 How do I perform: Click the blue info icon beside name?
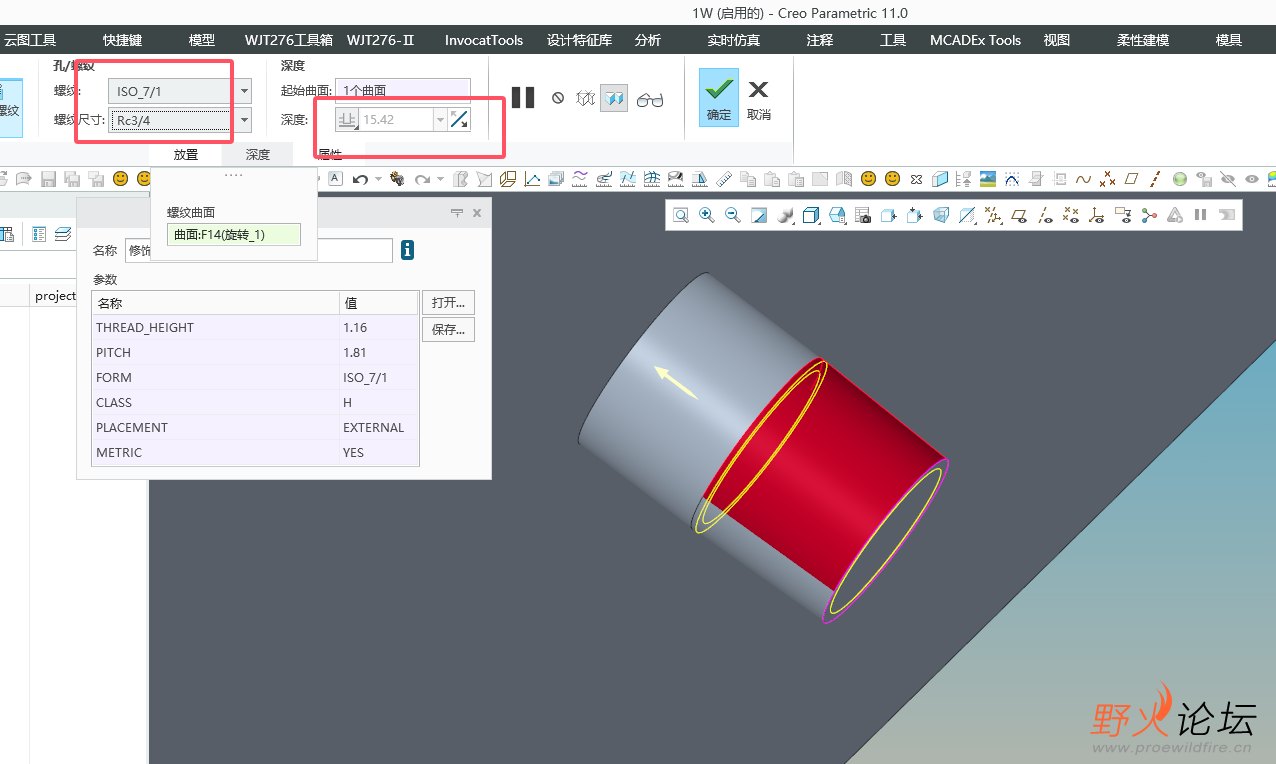click(x=407, y=250)
